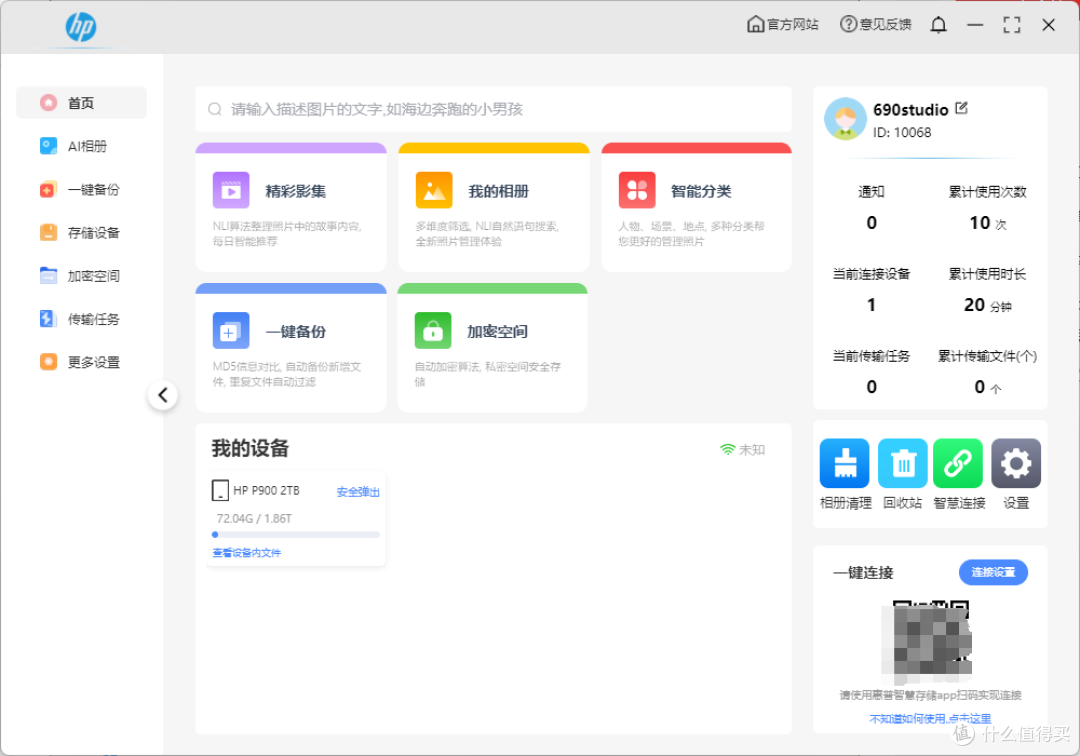Click the 当前连接设备 value 1

(x=871, y=304)
